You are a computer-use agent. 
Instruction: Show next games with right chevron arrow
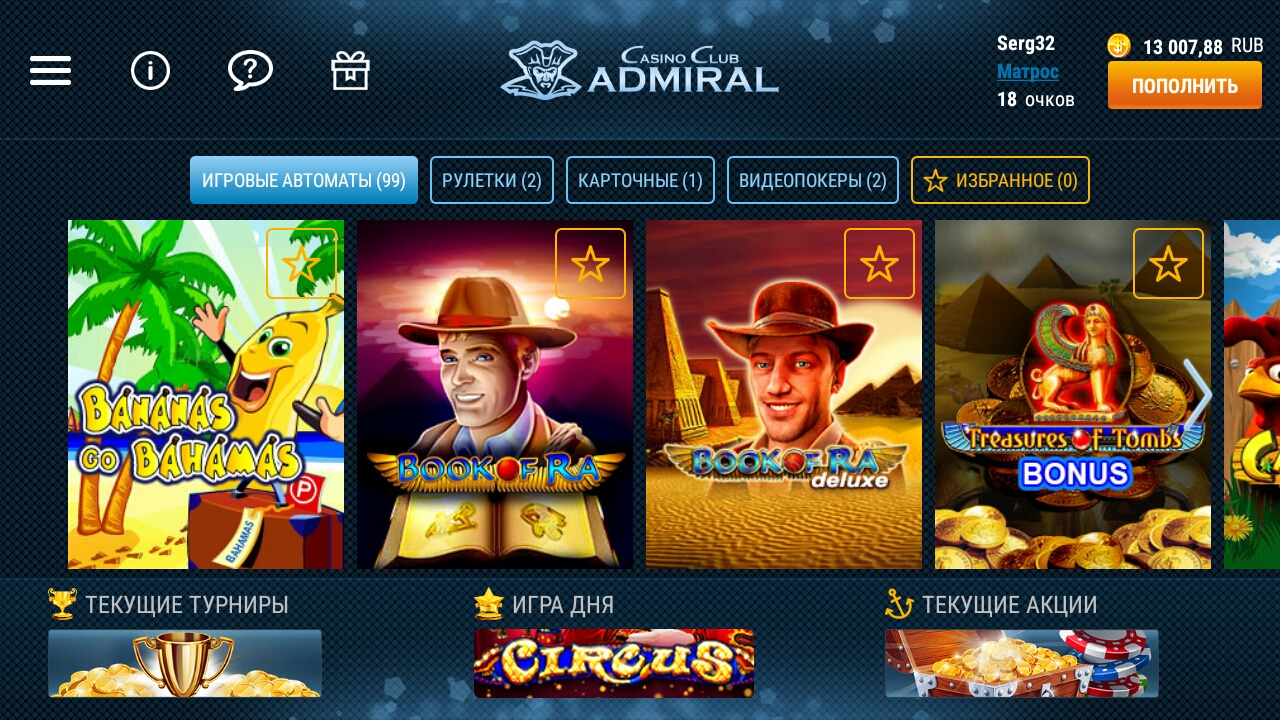[1198, 394]
